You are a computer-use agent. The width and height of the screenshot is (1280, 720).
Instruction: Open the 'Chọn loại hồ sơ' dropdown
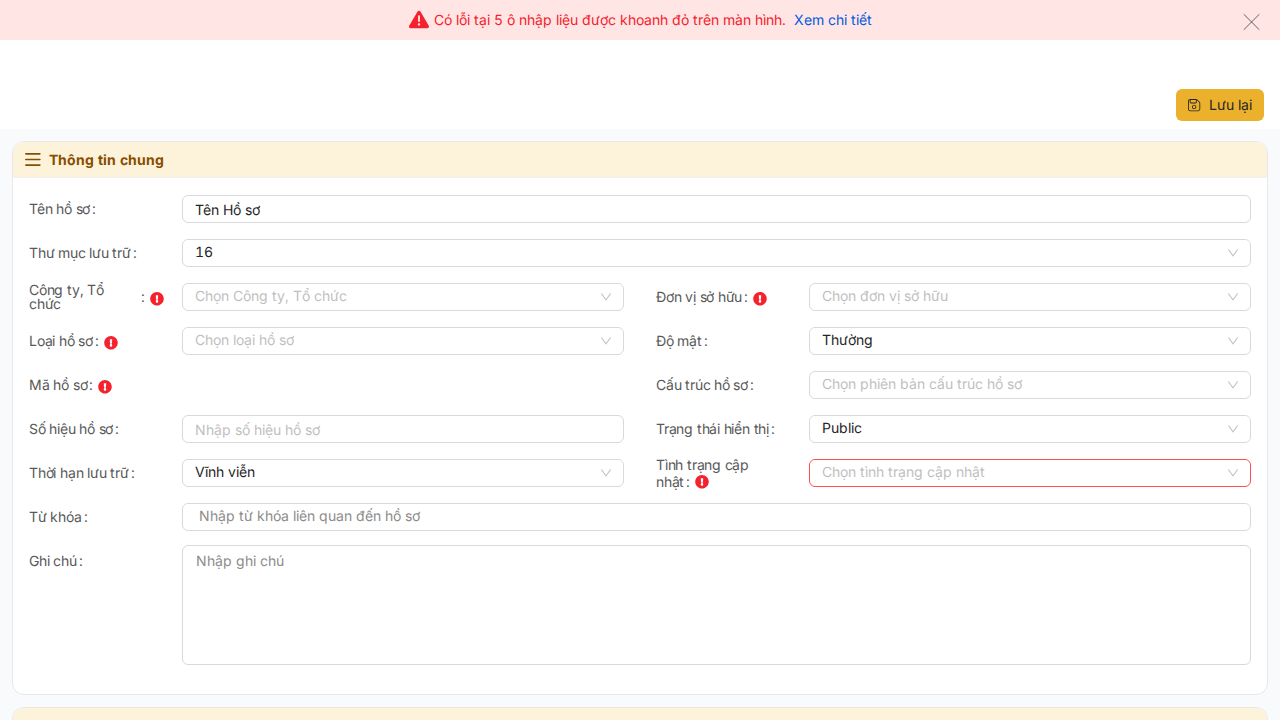[402, 341]
